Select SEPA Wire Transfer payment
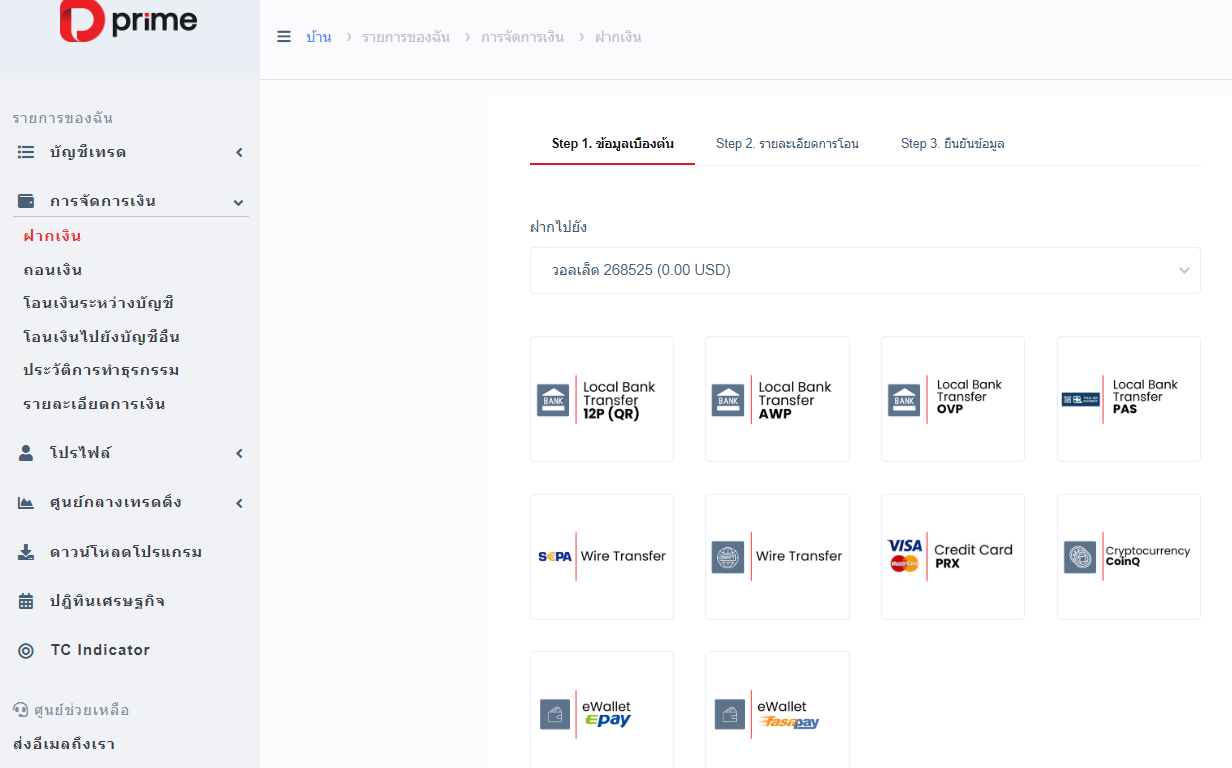Viewport: 1232px width, 768px height. tap(602, 556)
